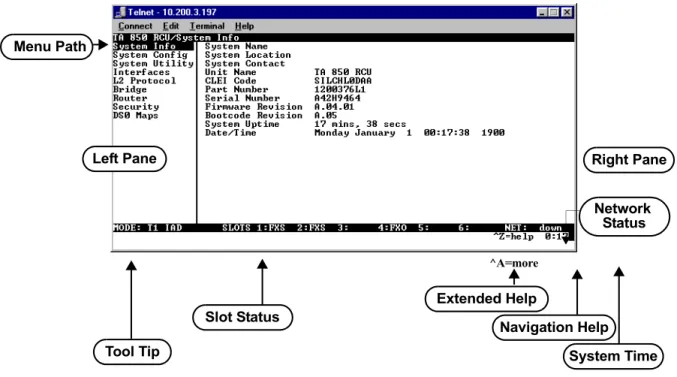
Task: Click the ^Z=help navigation hint
Action: [x=513, y=236]
